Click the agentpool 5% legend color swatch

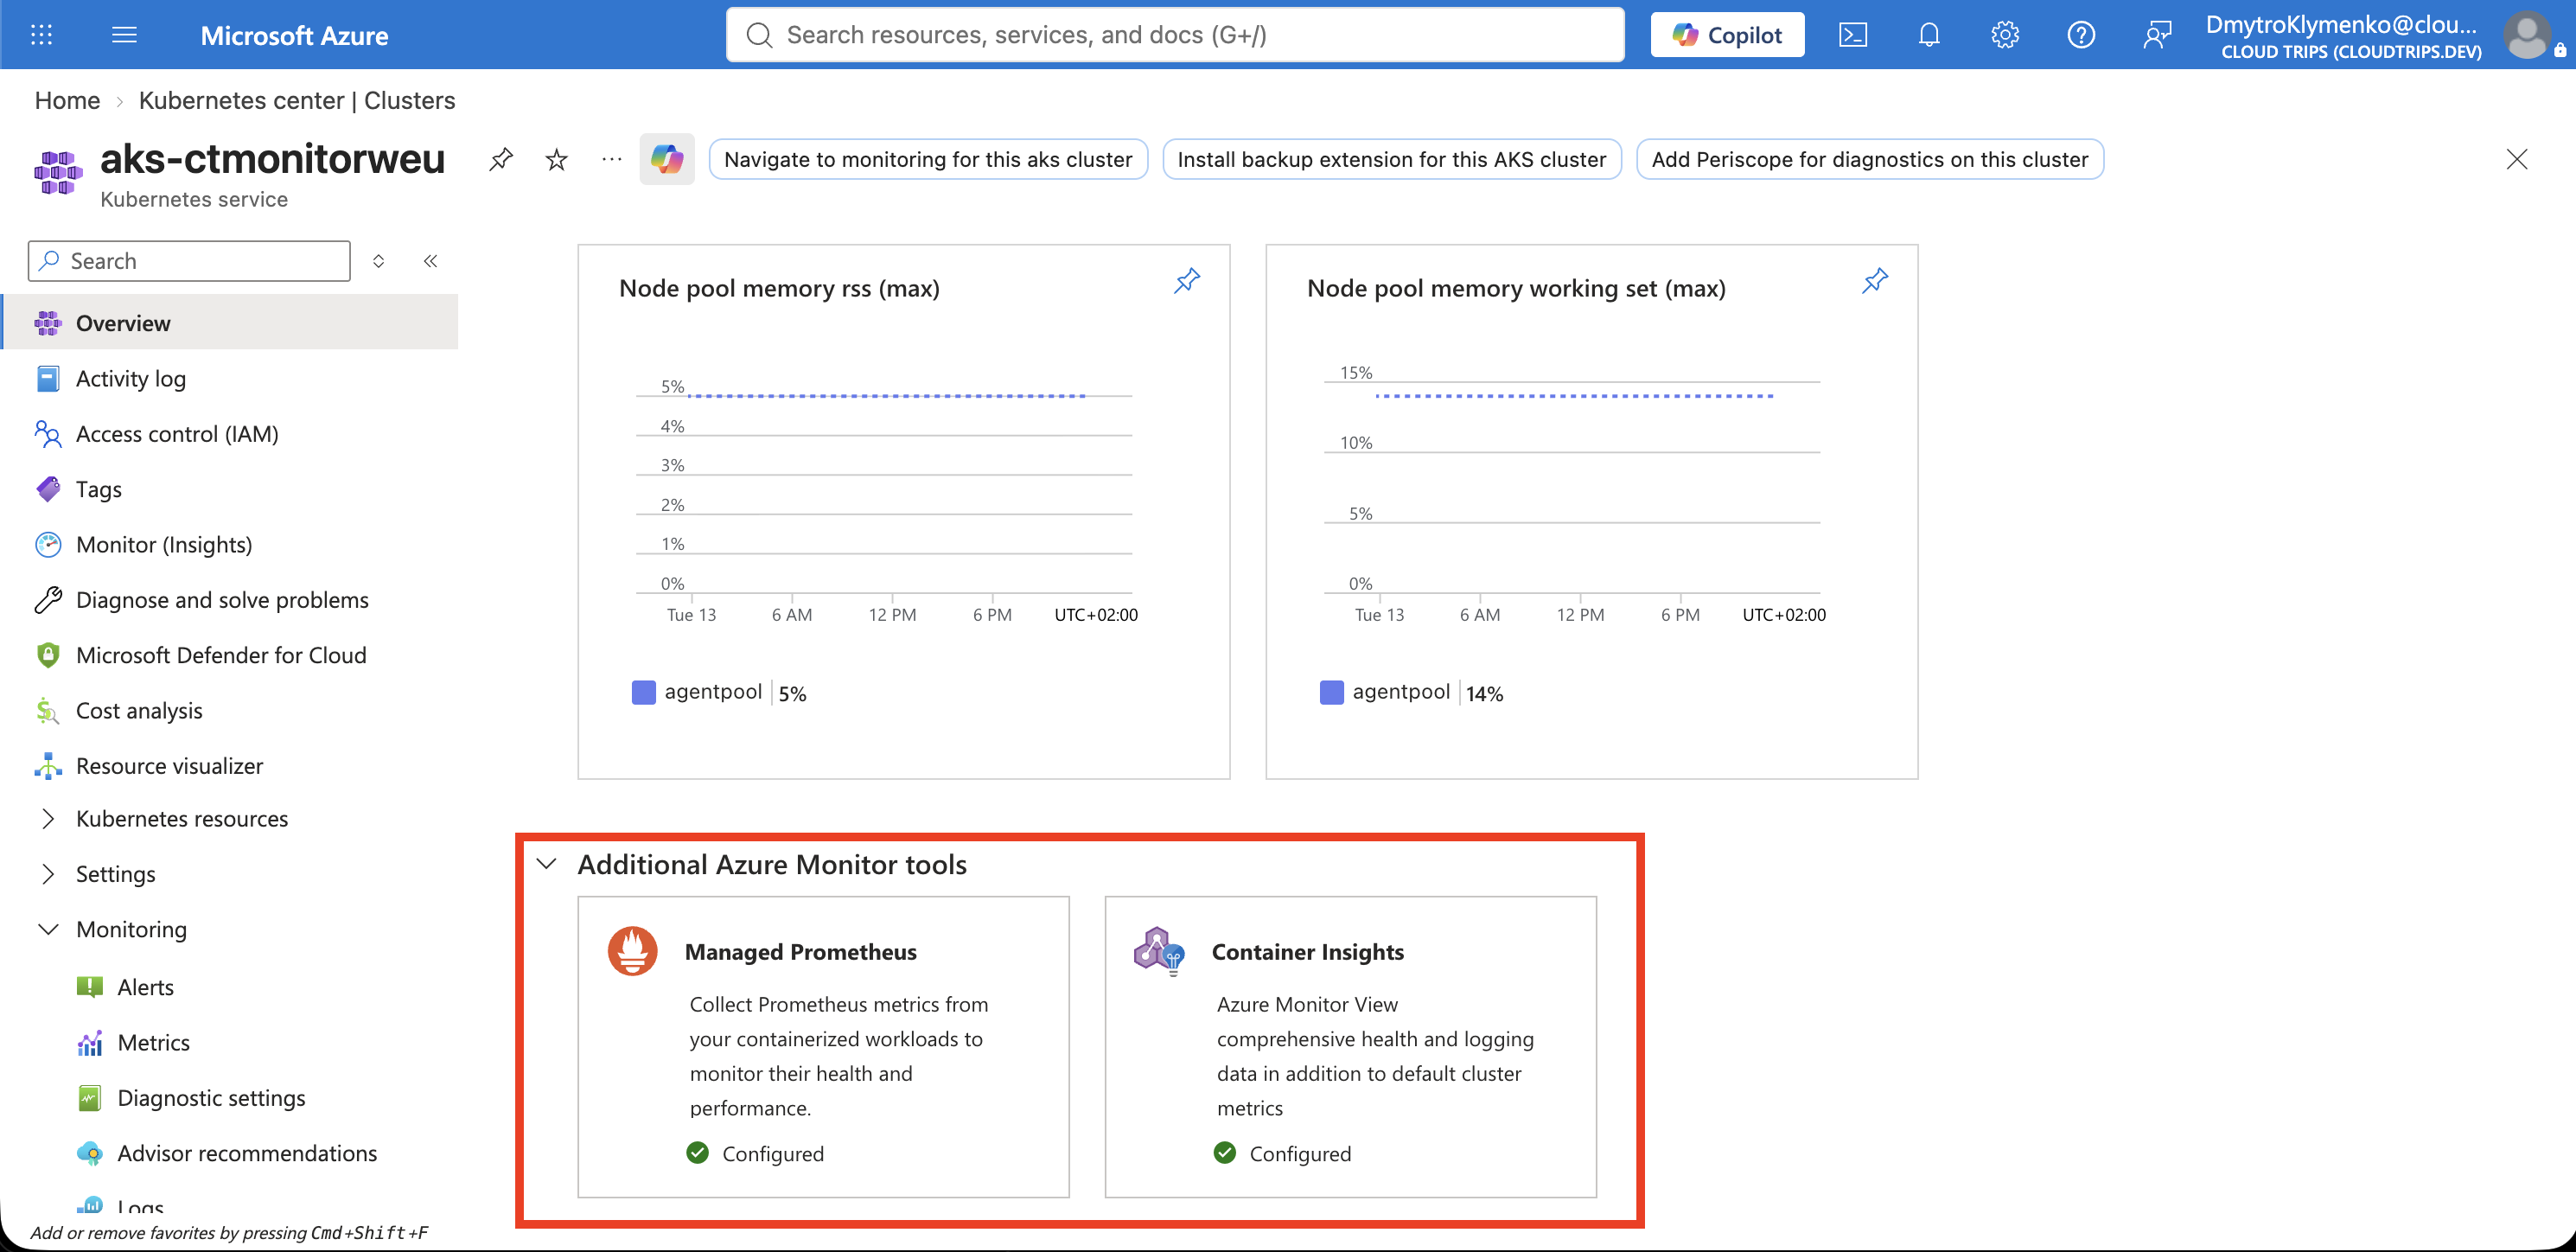pyautogui.click(x=644, y=692)
